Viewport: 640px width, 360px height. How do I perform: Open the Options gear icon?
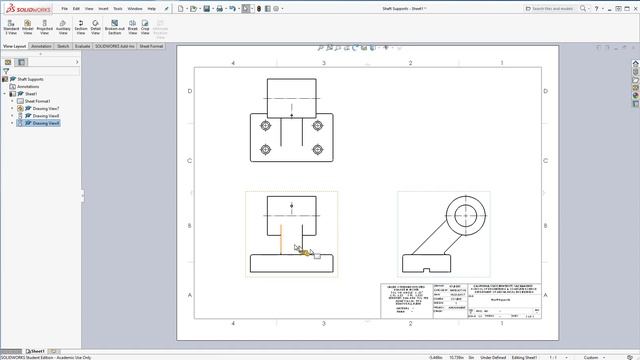(x=276, y=8)
